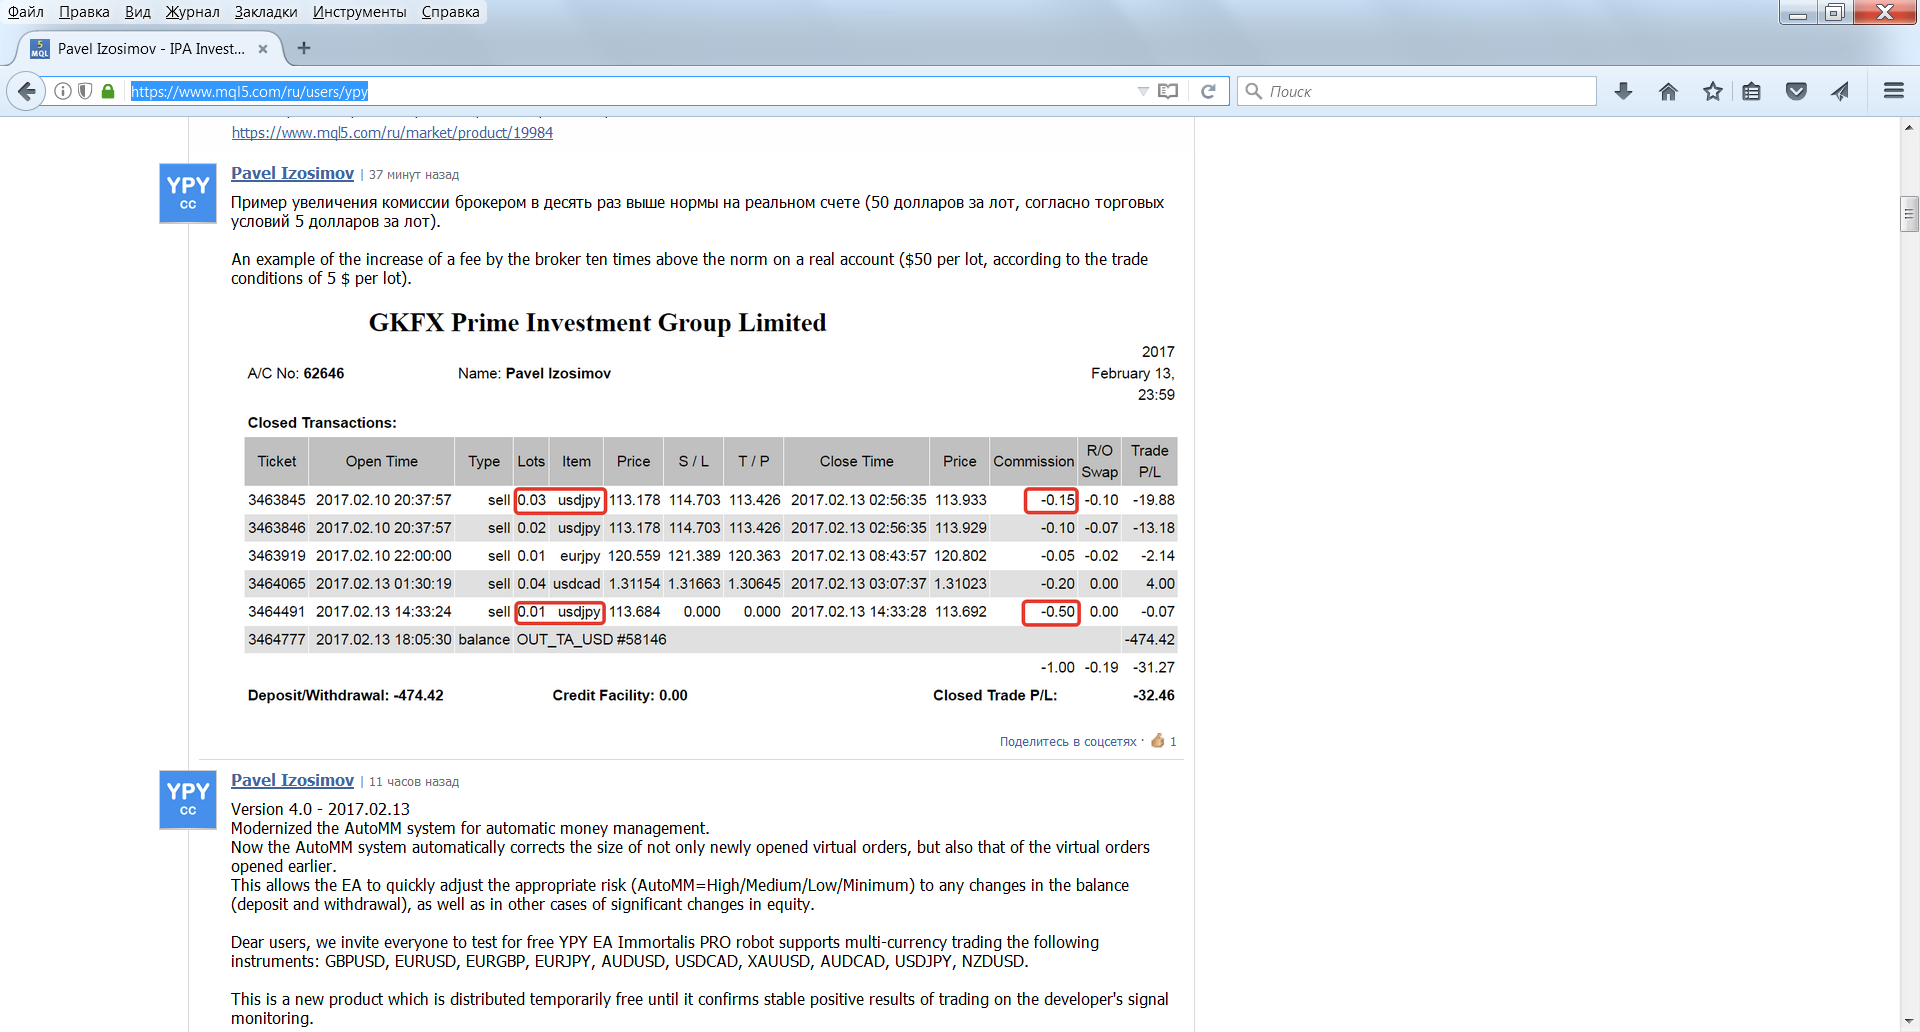Click the vertical scrollbar thumb
1920x1032 pixels.
[x=1910, y=214]
